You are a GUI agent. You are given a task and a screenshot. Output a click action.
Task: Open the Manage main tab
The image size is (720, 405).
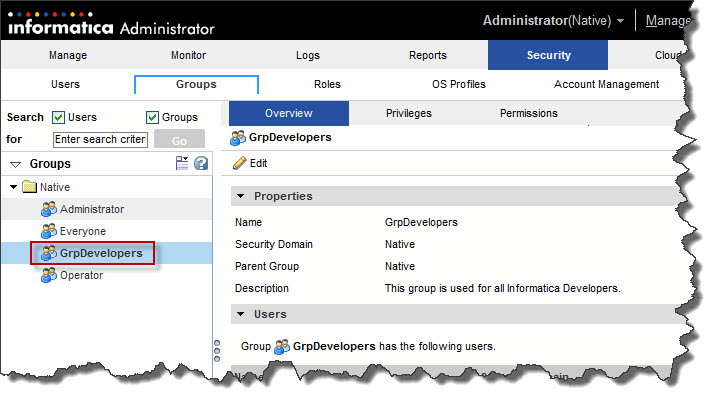(68, 55)
